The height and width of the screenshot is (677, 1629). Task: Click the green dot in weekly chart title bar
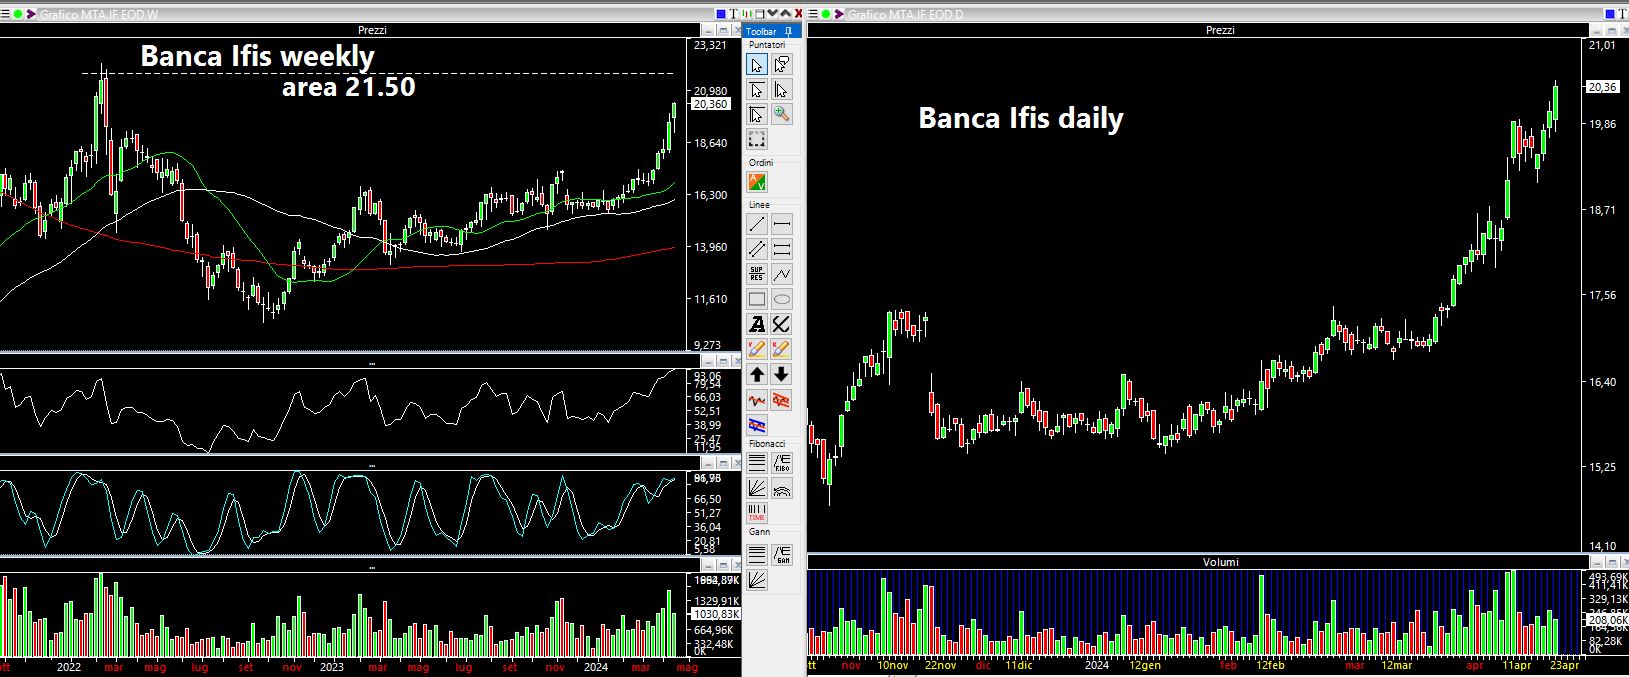pos(18,14)
